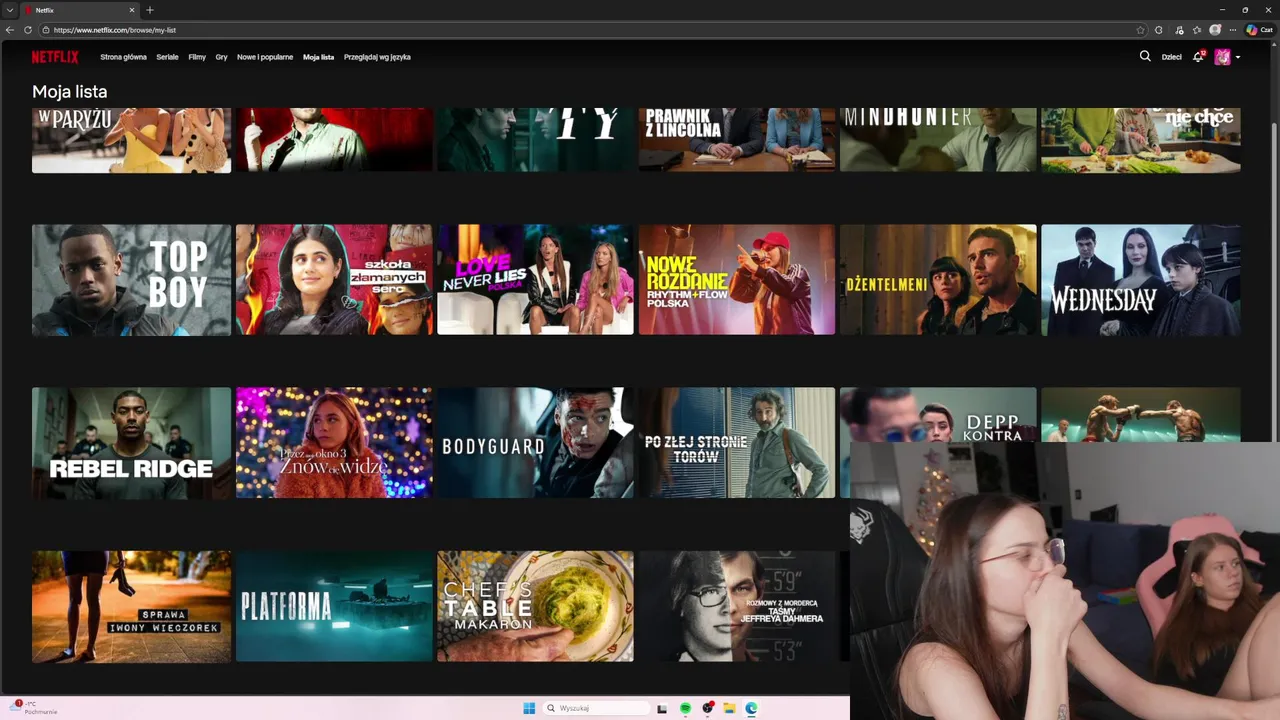Image resolution: width=1280 pixels, height=720 pixels.
Task: Open Mindhunter title card
Action: click(938, 140)
